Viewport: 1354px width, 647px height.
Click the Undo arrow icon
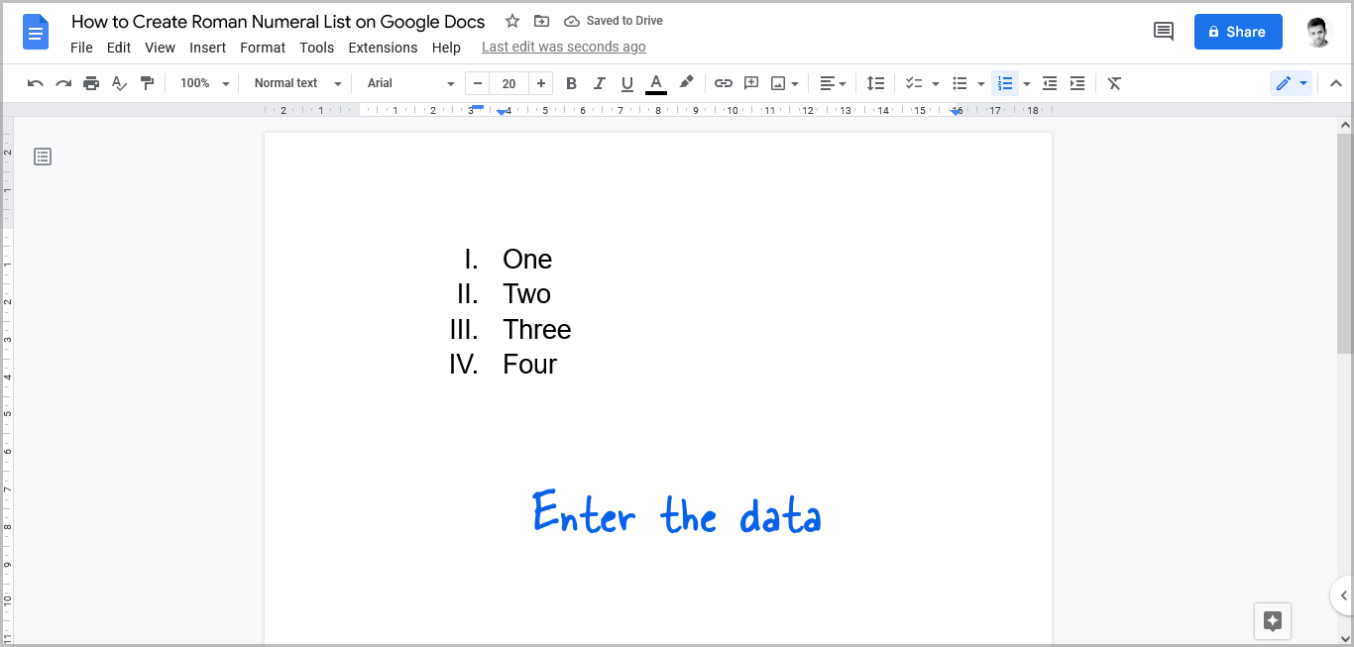[35, 83]
